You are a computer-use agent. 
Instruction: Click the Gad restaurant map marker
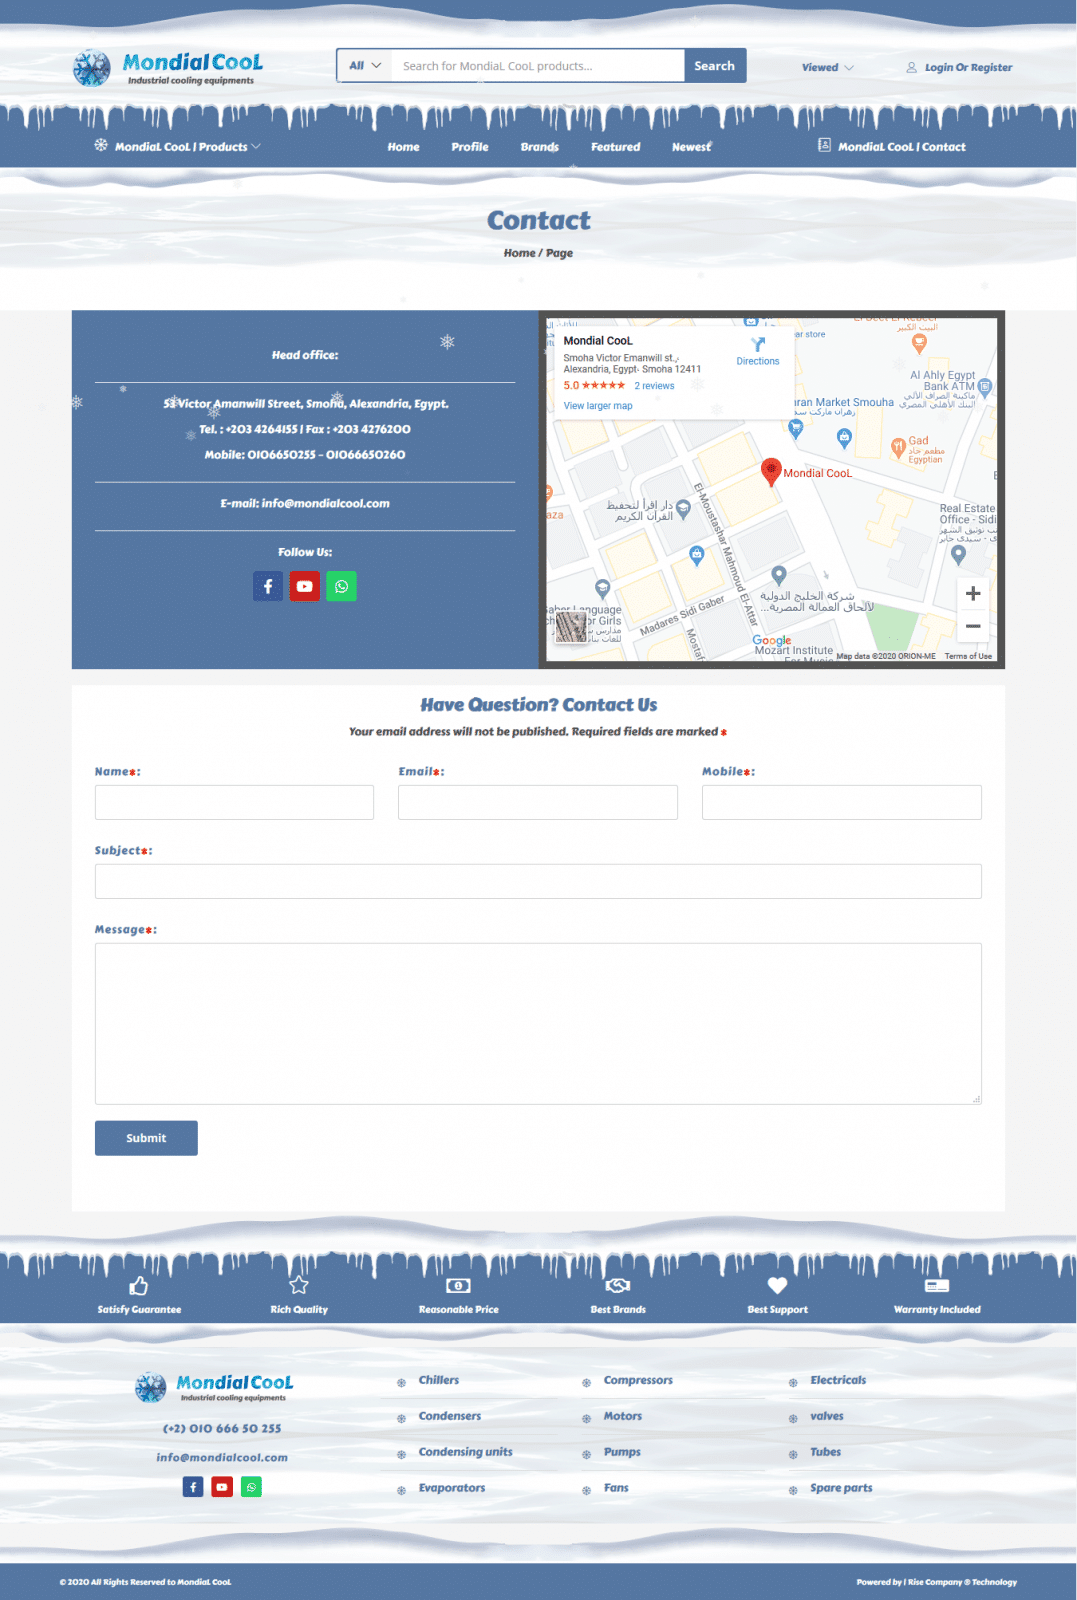click(898, 447)
